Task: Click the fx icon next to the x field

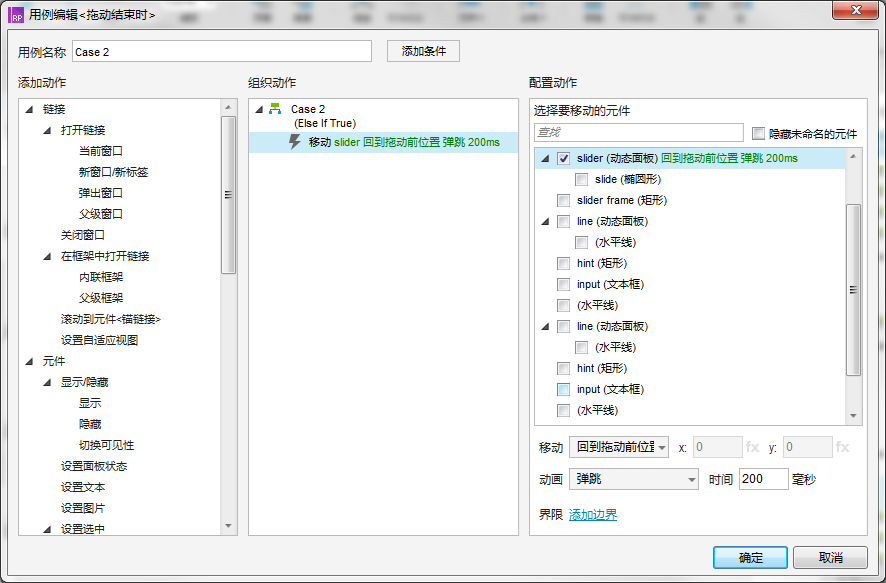Action: coord(753,447)
